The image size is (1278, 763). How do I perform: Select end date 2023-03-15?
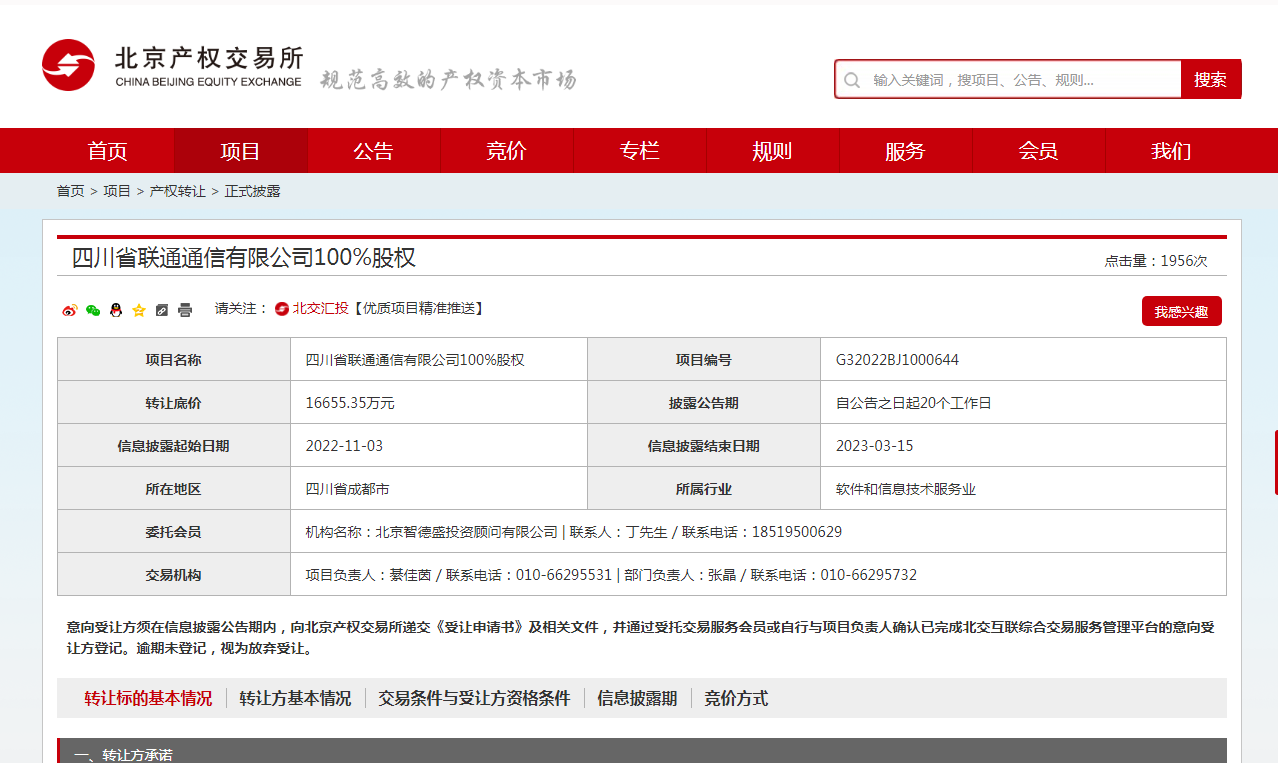click(875, 446)
